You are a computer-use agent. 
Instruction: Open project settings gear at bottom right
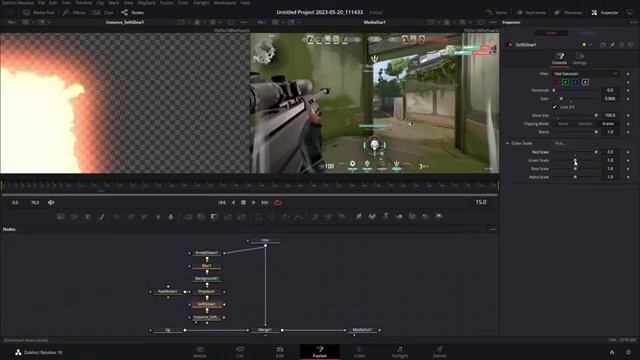[x=628, y=352]
